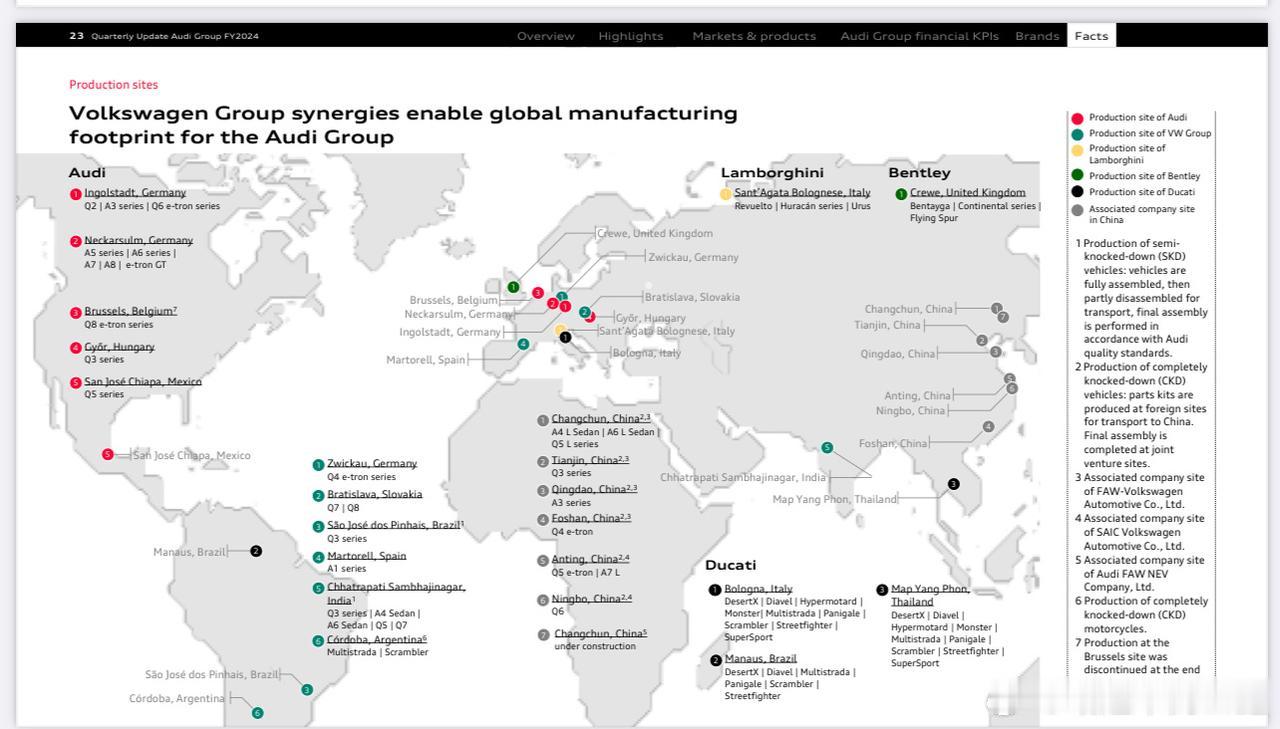Click dark green Bentley legend swatch
Screen dimensions: 1280x729
coord(1077,176)
